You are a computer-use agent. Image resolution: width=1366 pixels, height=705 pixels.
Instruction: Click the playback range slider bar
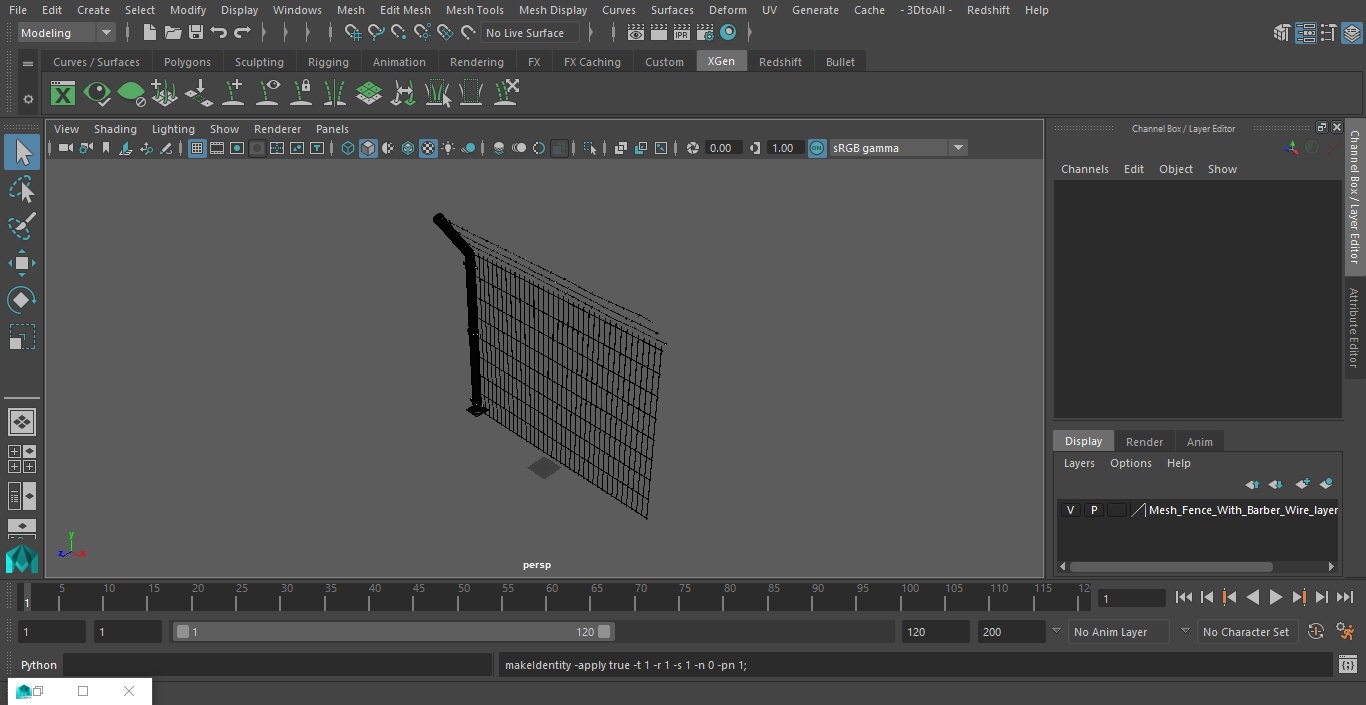[x=393, y=632]
